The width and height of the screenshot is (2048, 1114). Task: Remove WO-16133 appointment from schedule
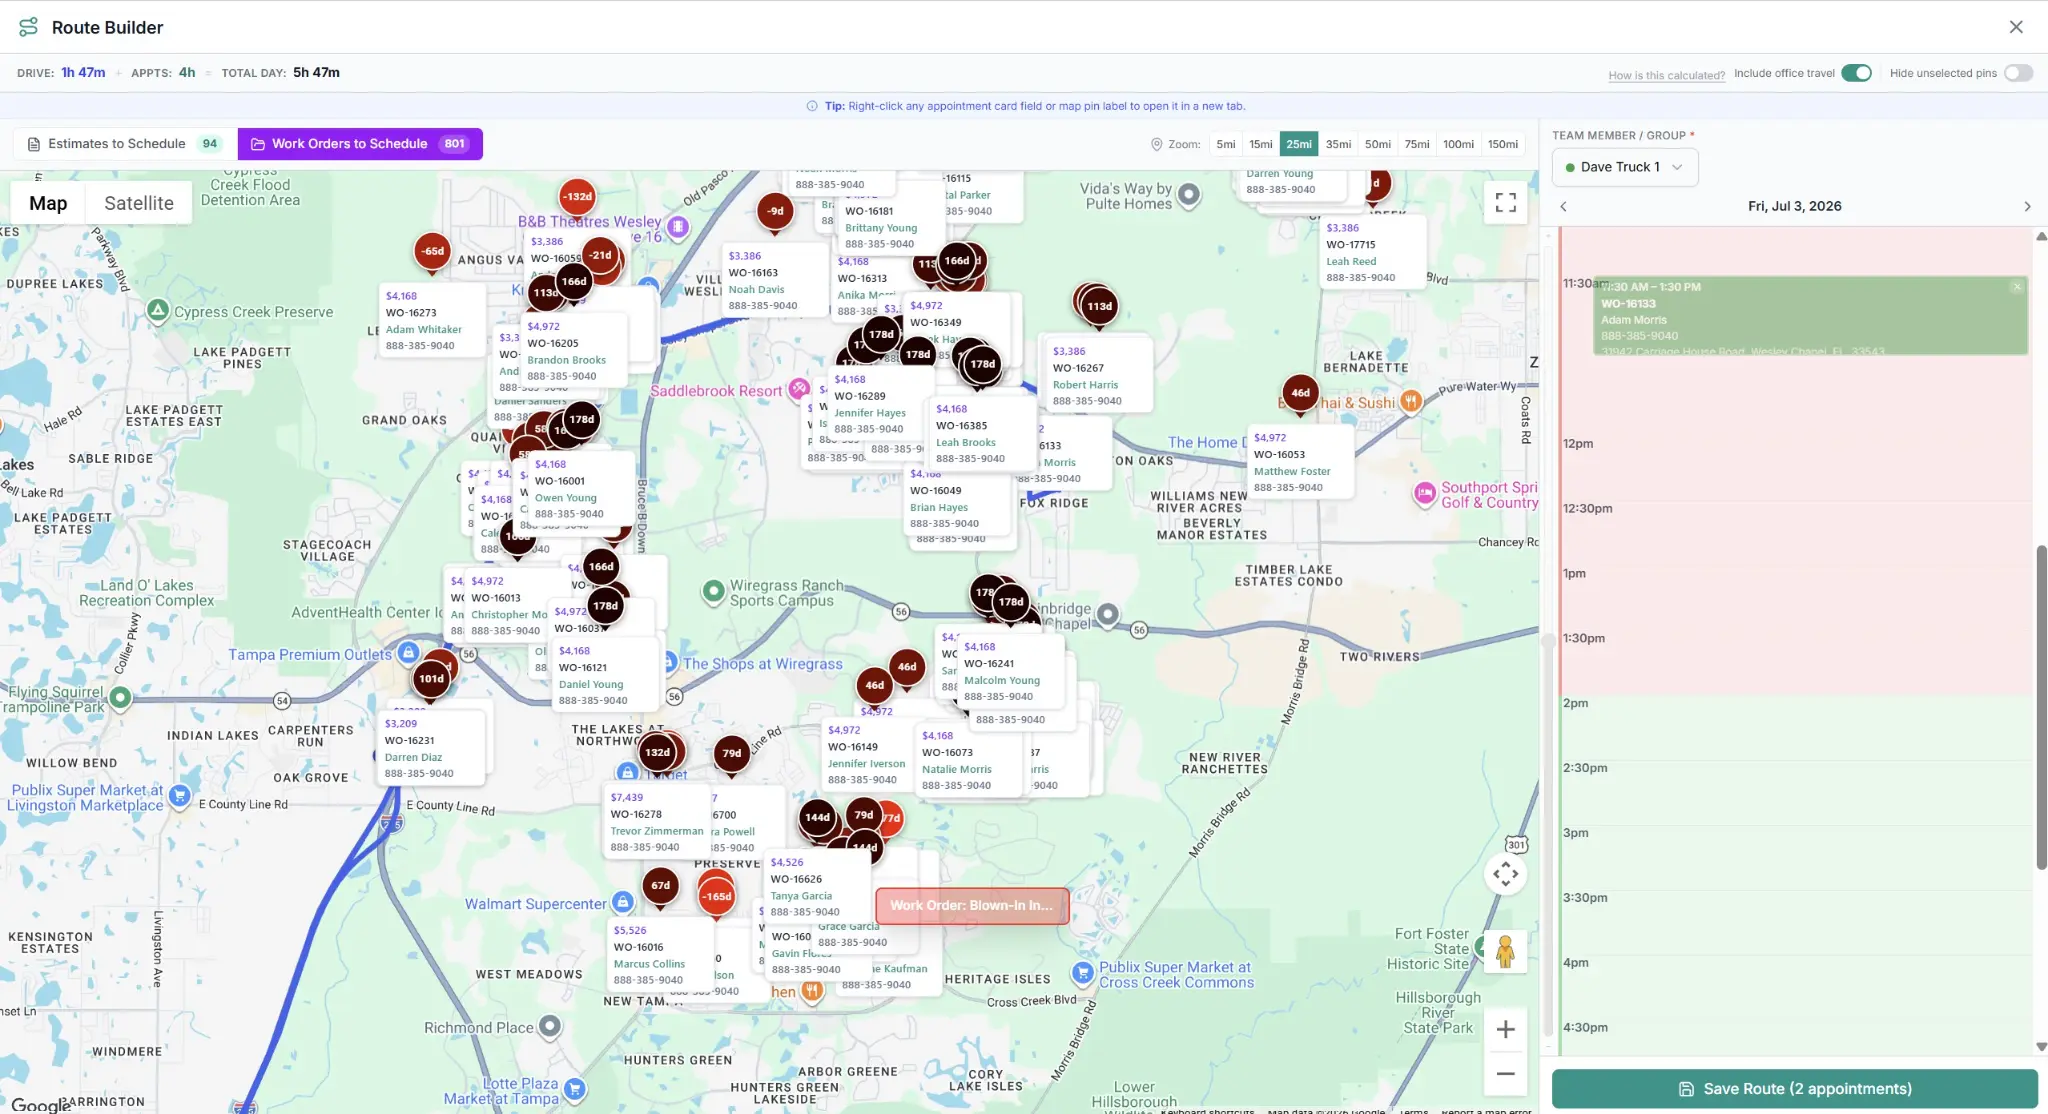[2017, 287]
